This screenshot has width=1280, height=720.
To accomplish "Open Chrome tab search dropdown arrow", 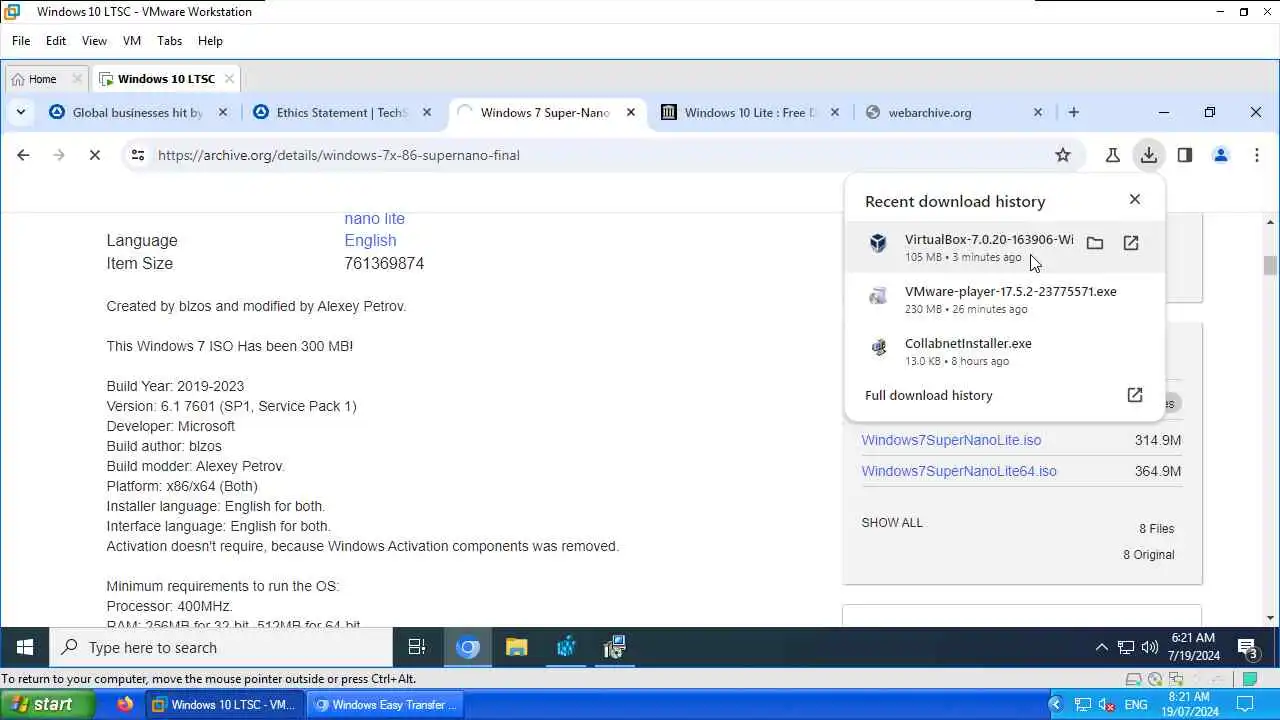I will tap(20, 112).
